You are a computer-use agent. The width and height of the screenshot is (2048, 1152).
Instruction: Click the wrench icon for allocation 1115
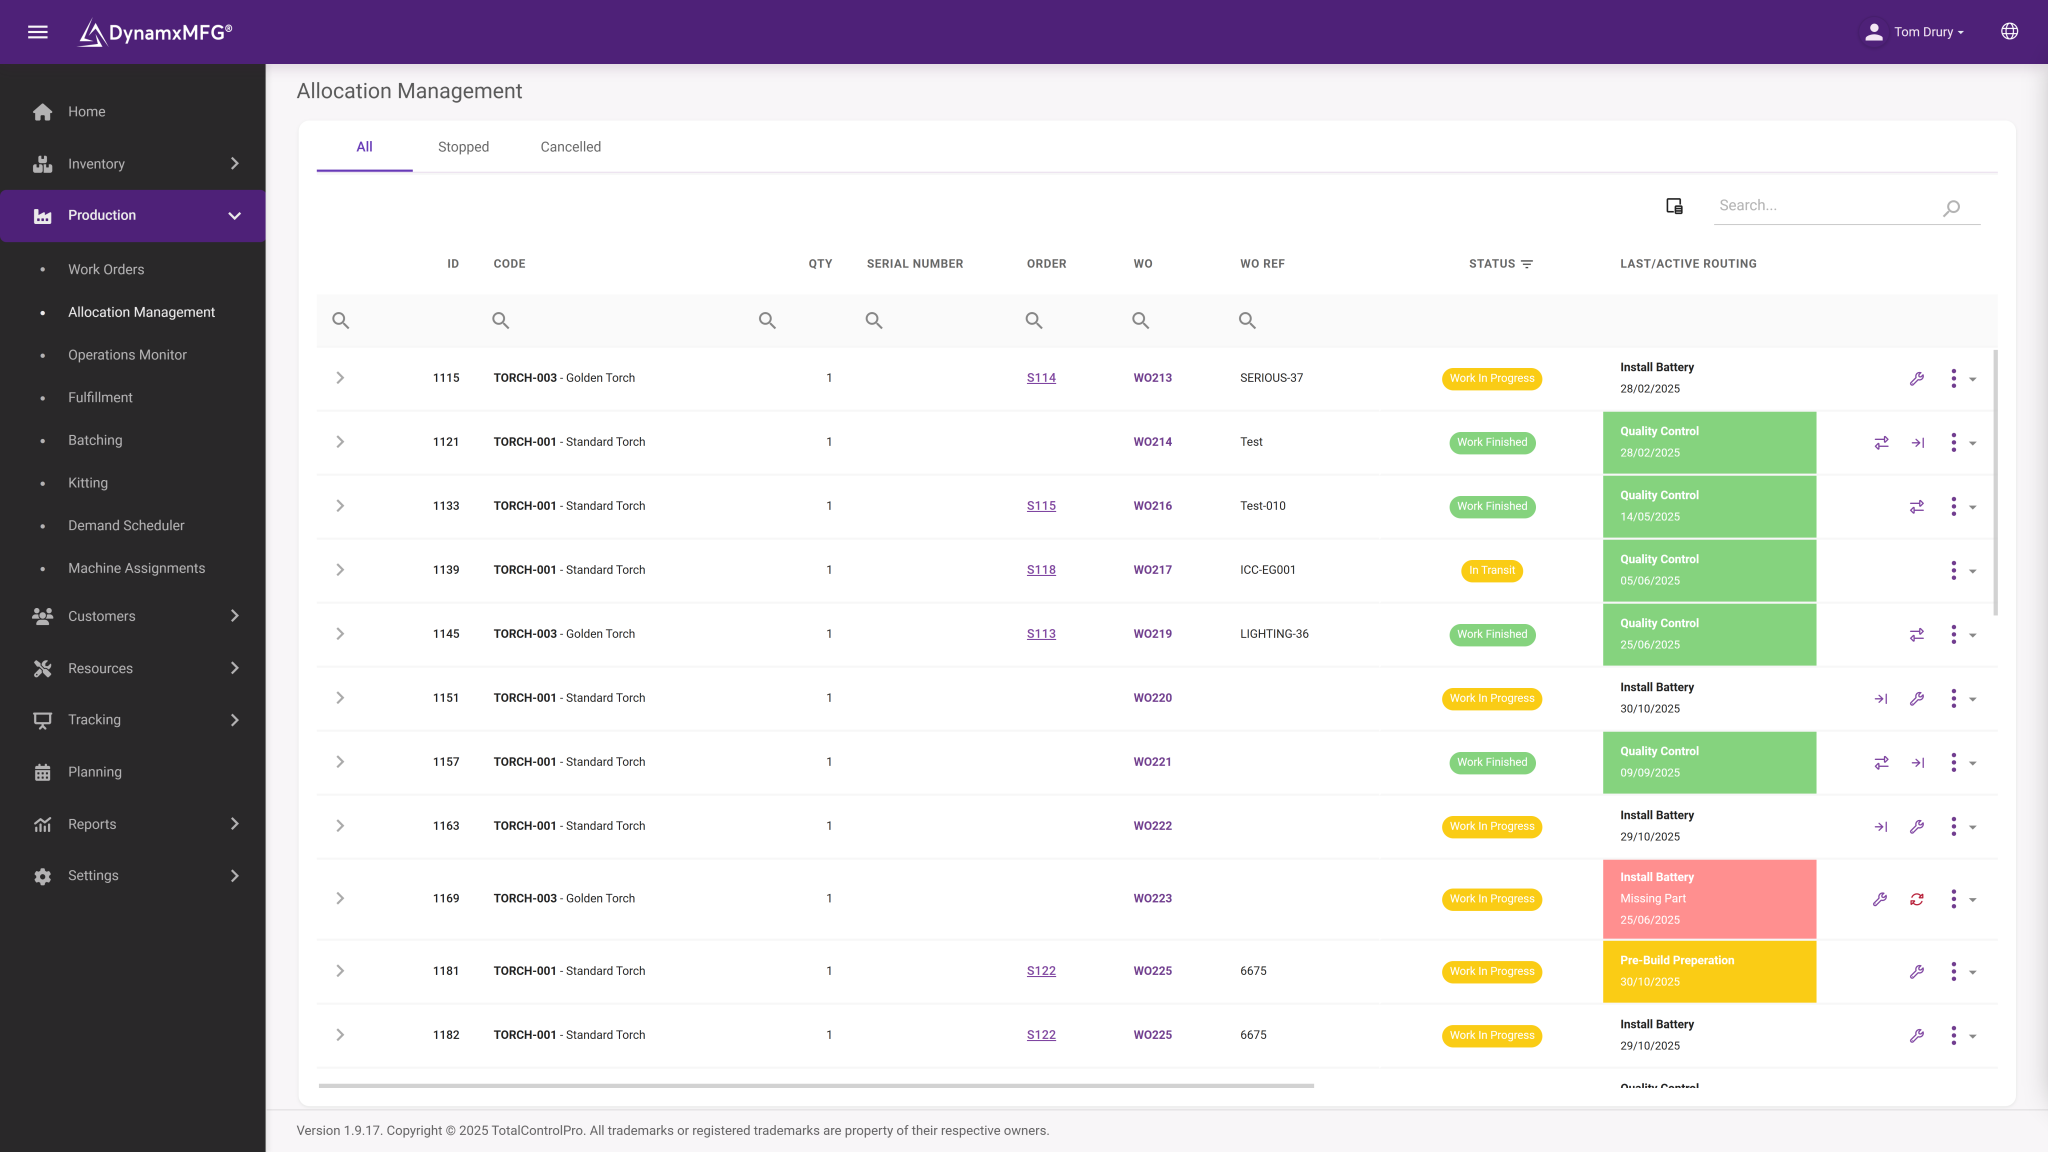click(1917, 379)
